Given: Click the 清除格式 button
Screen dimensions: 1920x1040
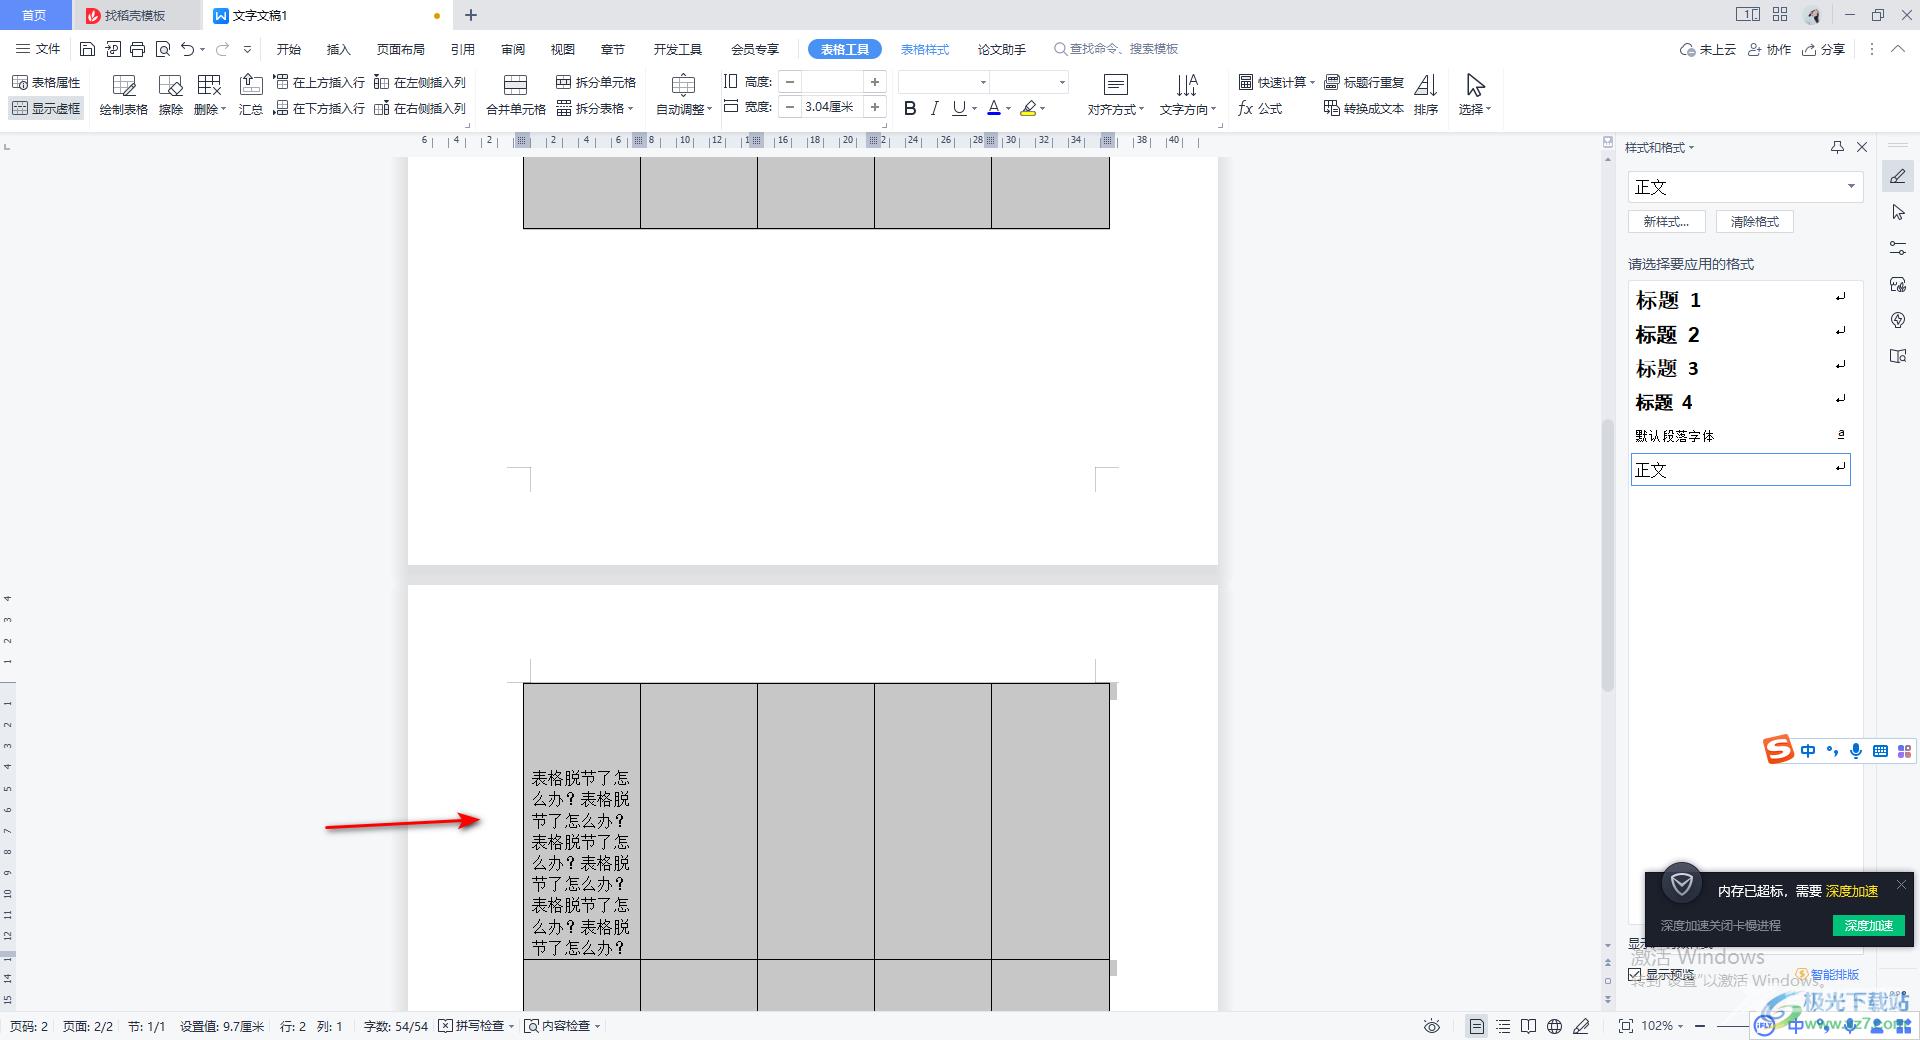Looking at the screenshot, I should pos(1755,222).
